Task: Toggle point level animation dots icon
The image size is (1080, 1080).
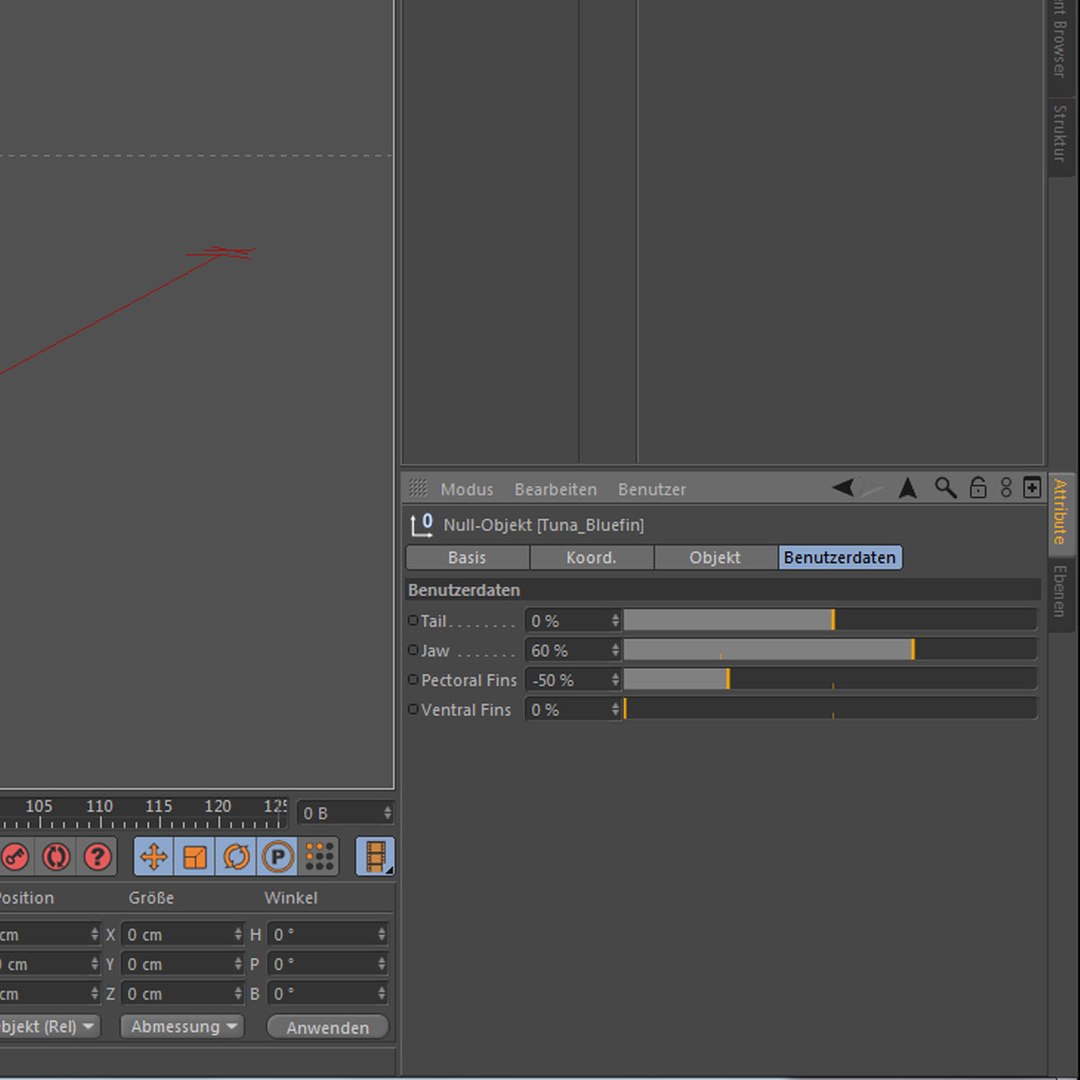Action: pyautogui.click(x=319, y=857)
